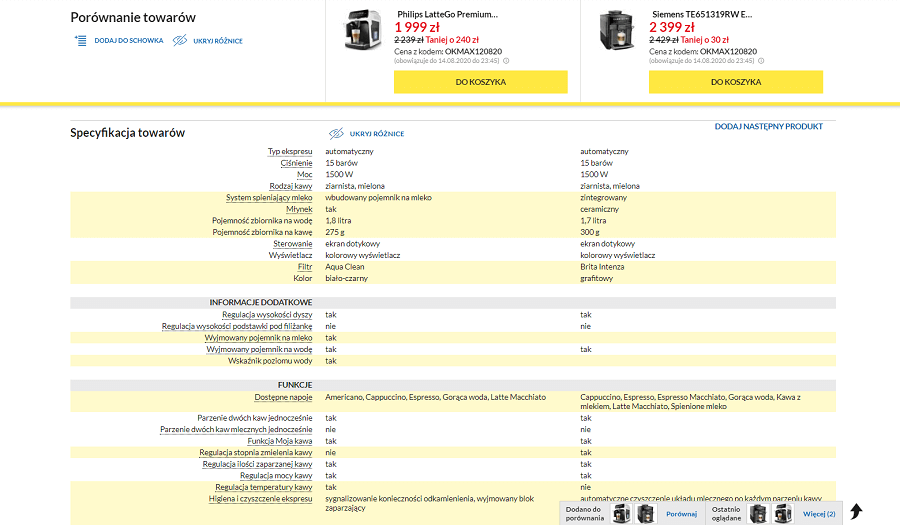Click Regulacja wysokości podstawki pod filiżankę label

[237, 326]
